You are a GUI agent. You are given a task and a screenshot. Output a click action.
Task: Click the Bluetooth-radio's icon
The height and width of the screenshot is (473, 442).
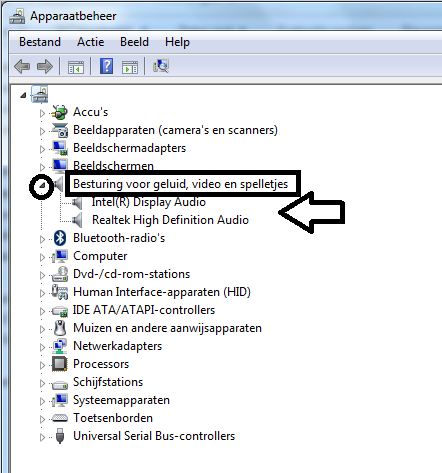[60, 238]
